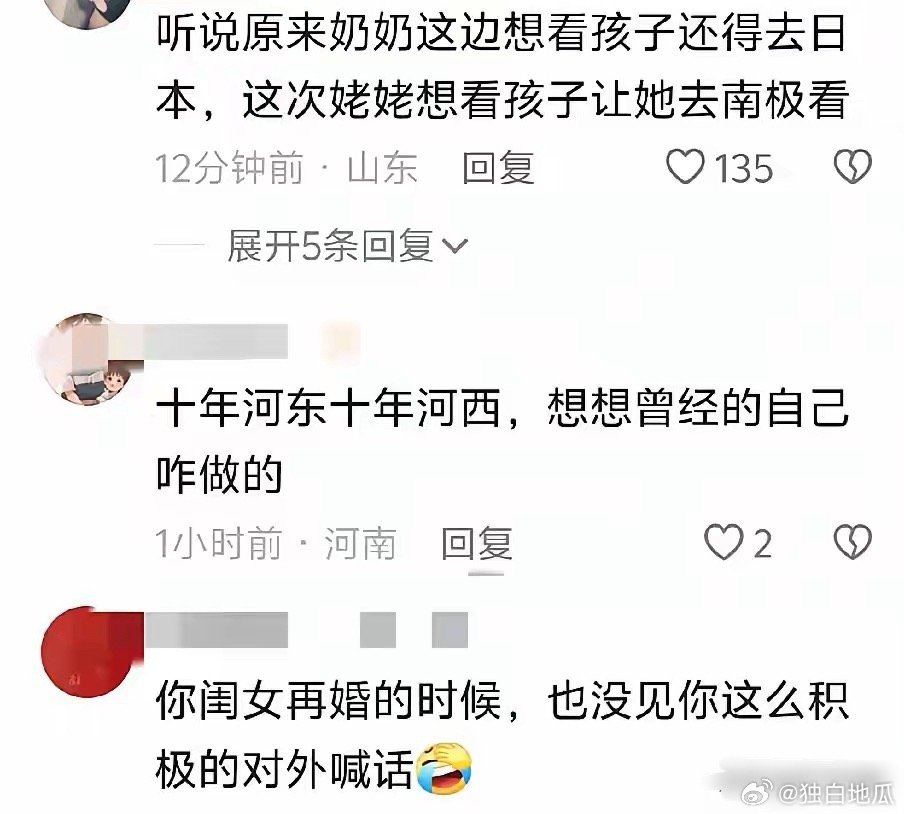Image resolution: width=904 pixels, height=814 pixels.
Task: Reply to the Henan comment via 回复
Action: pyautogui.click(x=477, y=543)
